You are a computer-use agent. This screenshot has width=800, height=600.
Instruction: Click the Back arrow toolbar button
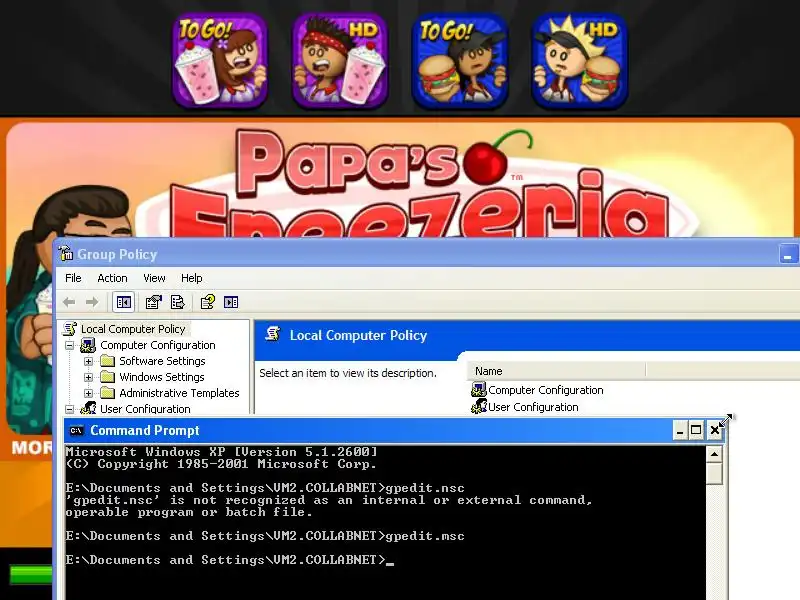[x=69, y=303]
